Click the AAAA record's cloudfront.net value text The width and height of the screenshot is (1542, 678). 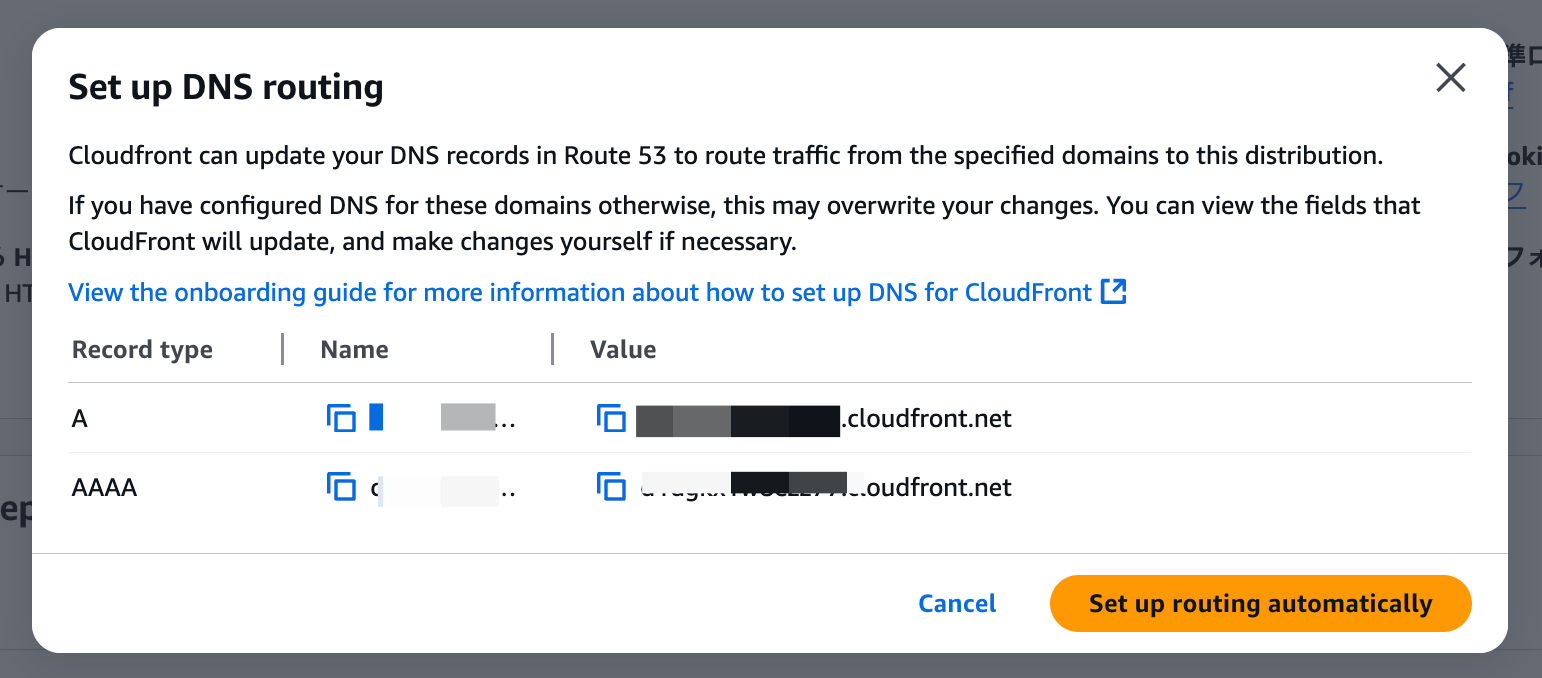pos(824,487)
